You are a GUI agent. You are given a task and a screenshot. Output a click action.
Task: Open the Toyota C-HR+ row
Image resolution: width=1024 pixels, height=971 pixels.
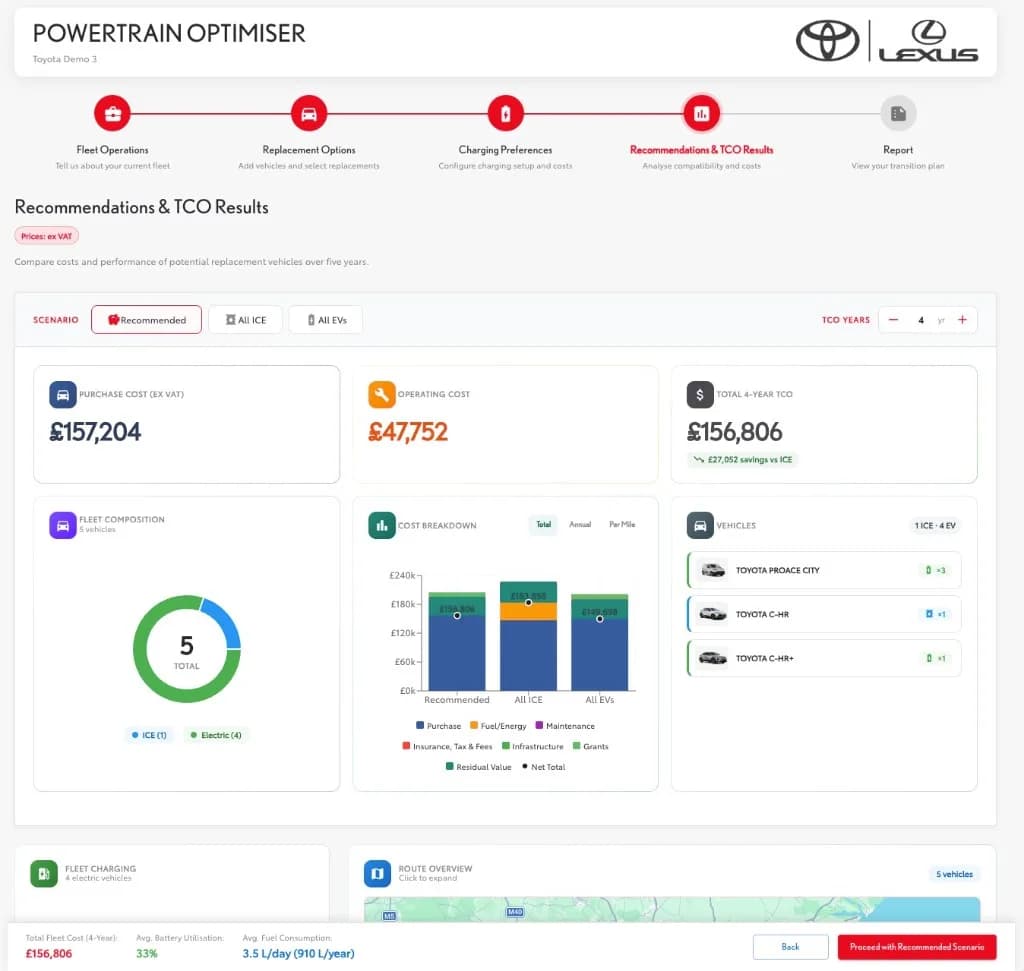[x=824, y=658]
